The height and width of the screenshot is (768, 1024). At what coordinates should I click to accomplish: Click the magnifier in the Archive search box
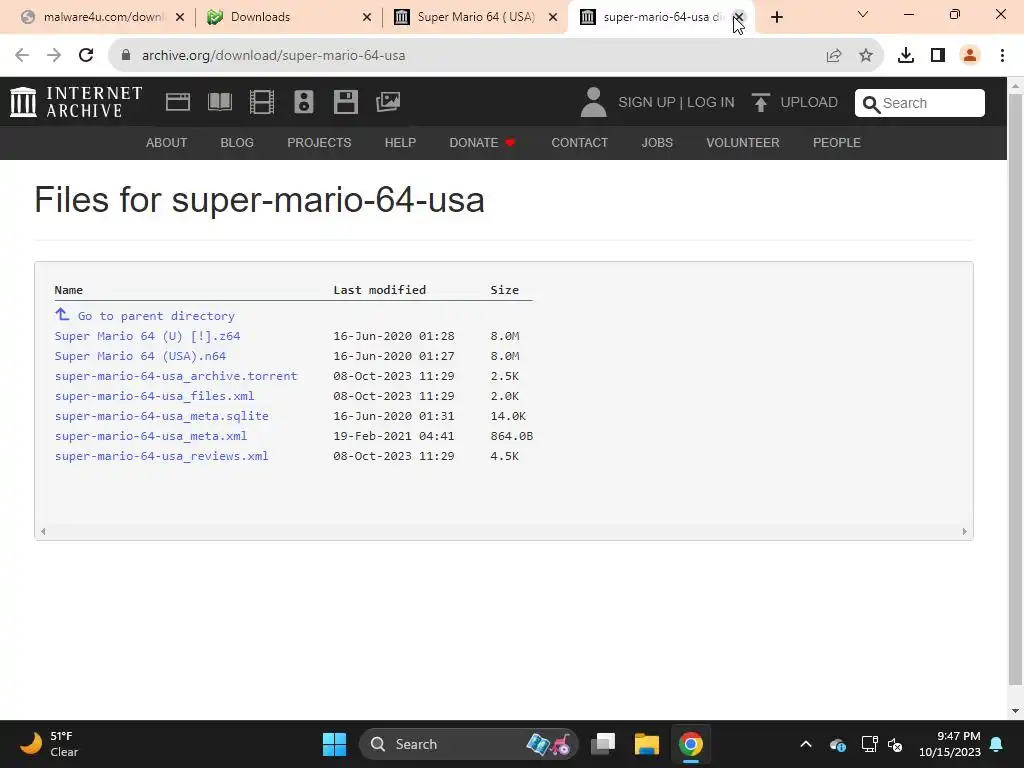[871, 104]
